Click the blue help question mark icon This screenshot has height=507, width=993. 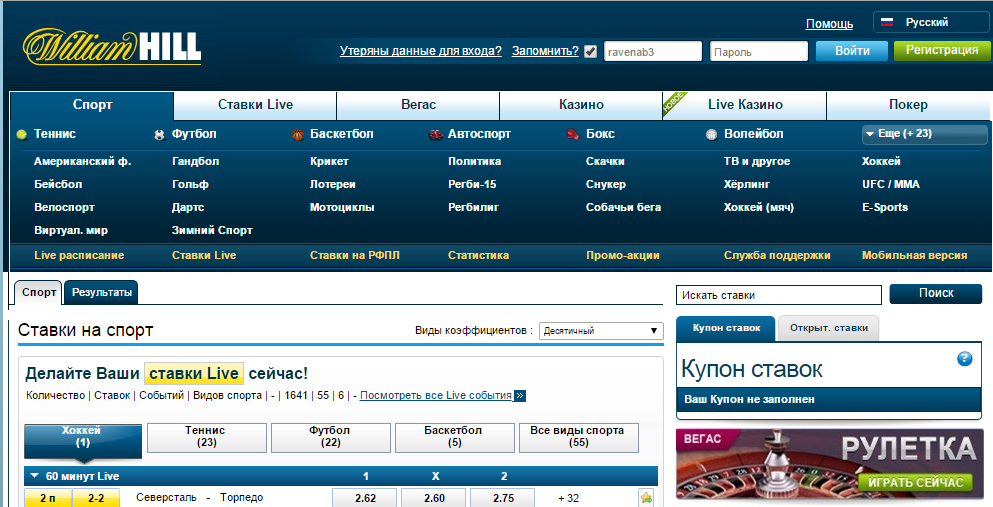click(964, 358)
